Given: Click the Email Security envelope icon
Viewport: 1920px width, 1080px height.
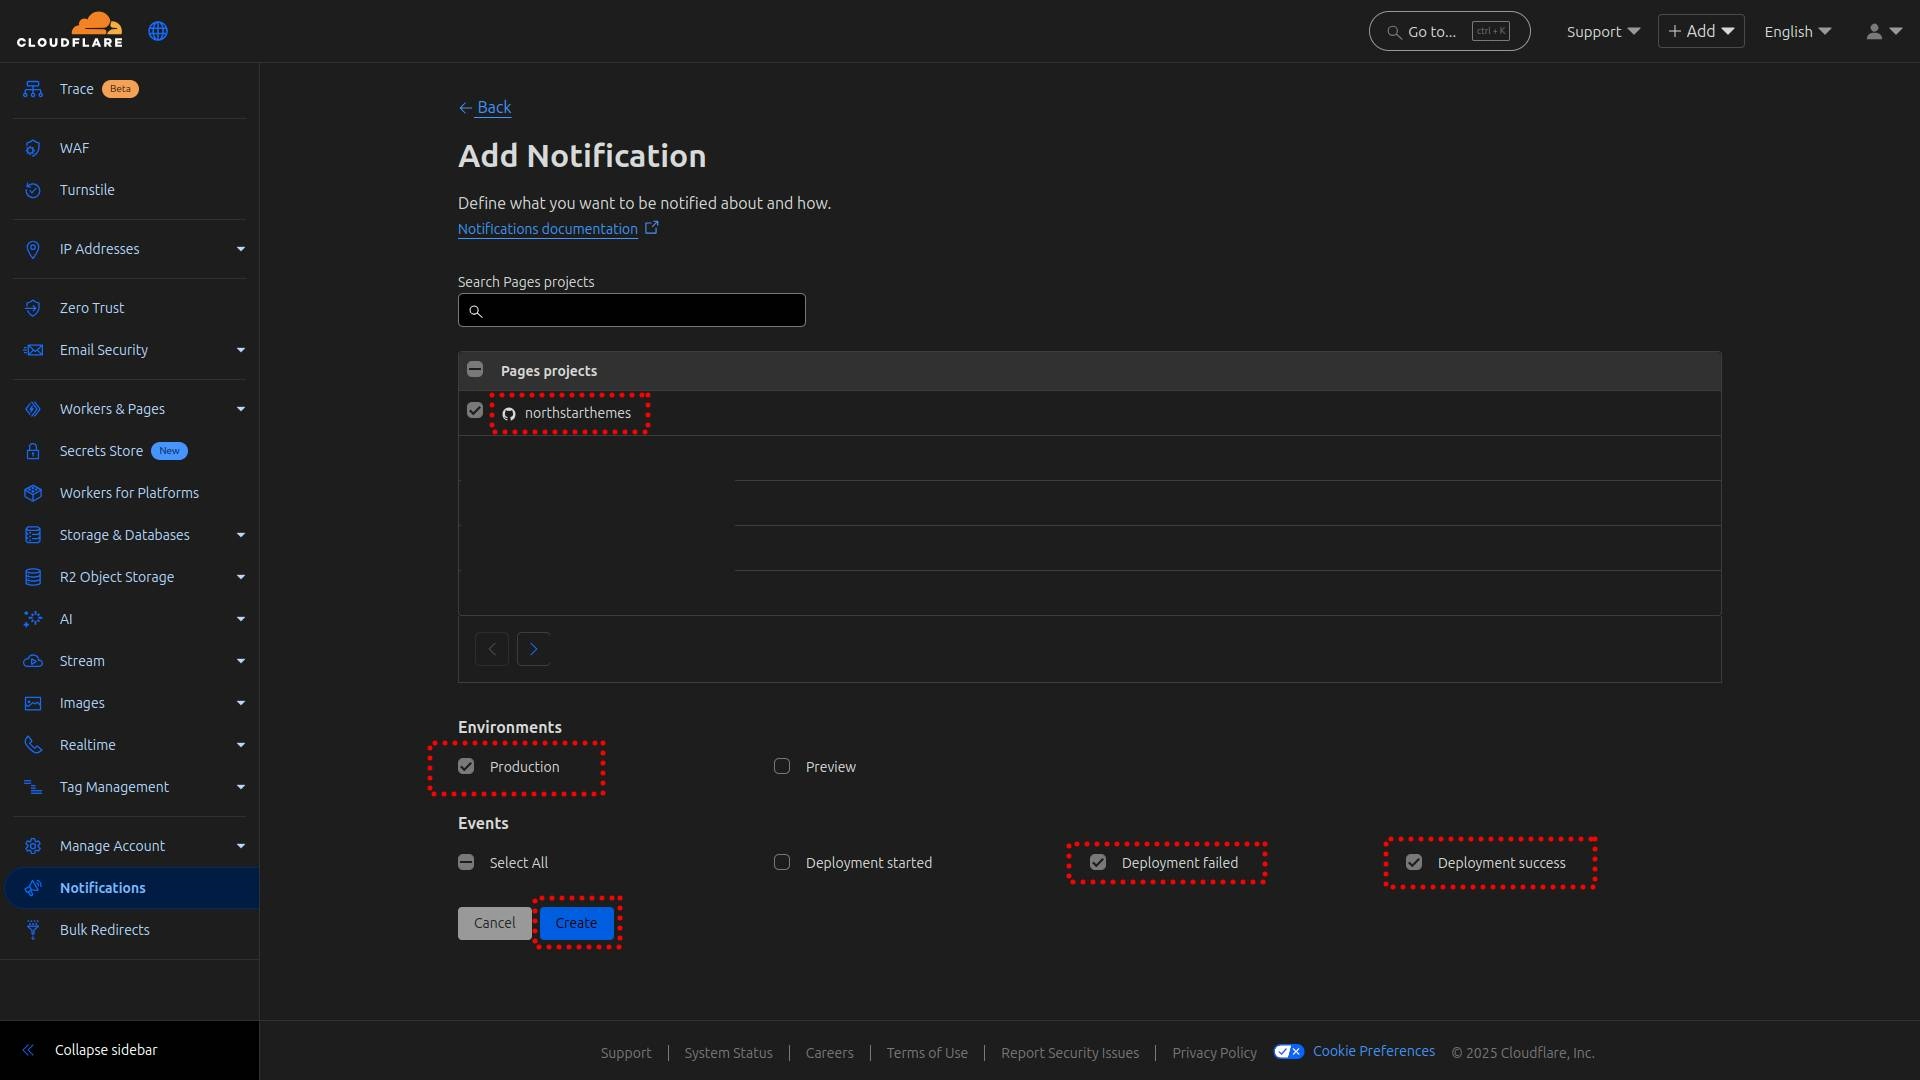Looking at the screenshot, I should (33, 350).
